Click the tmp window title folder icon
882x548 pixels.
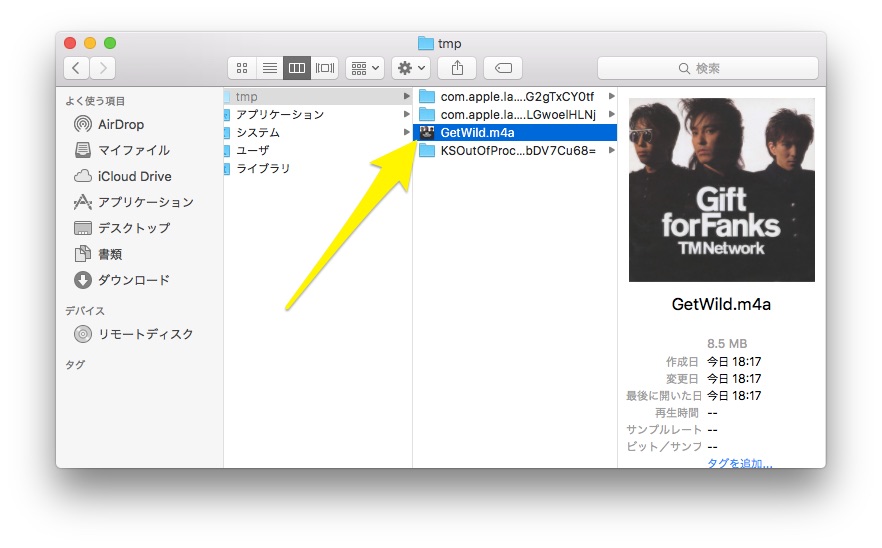click(426, 43)
